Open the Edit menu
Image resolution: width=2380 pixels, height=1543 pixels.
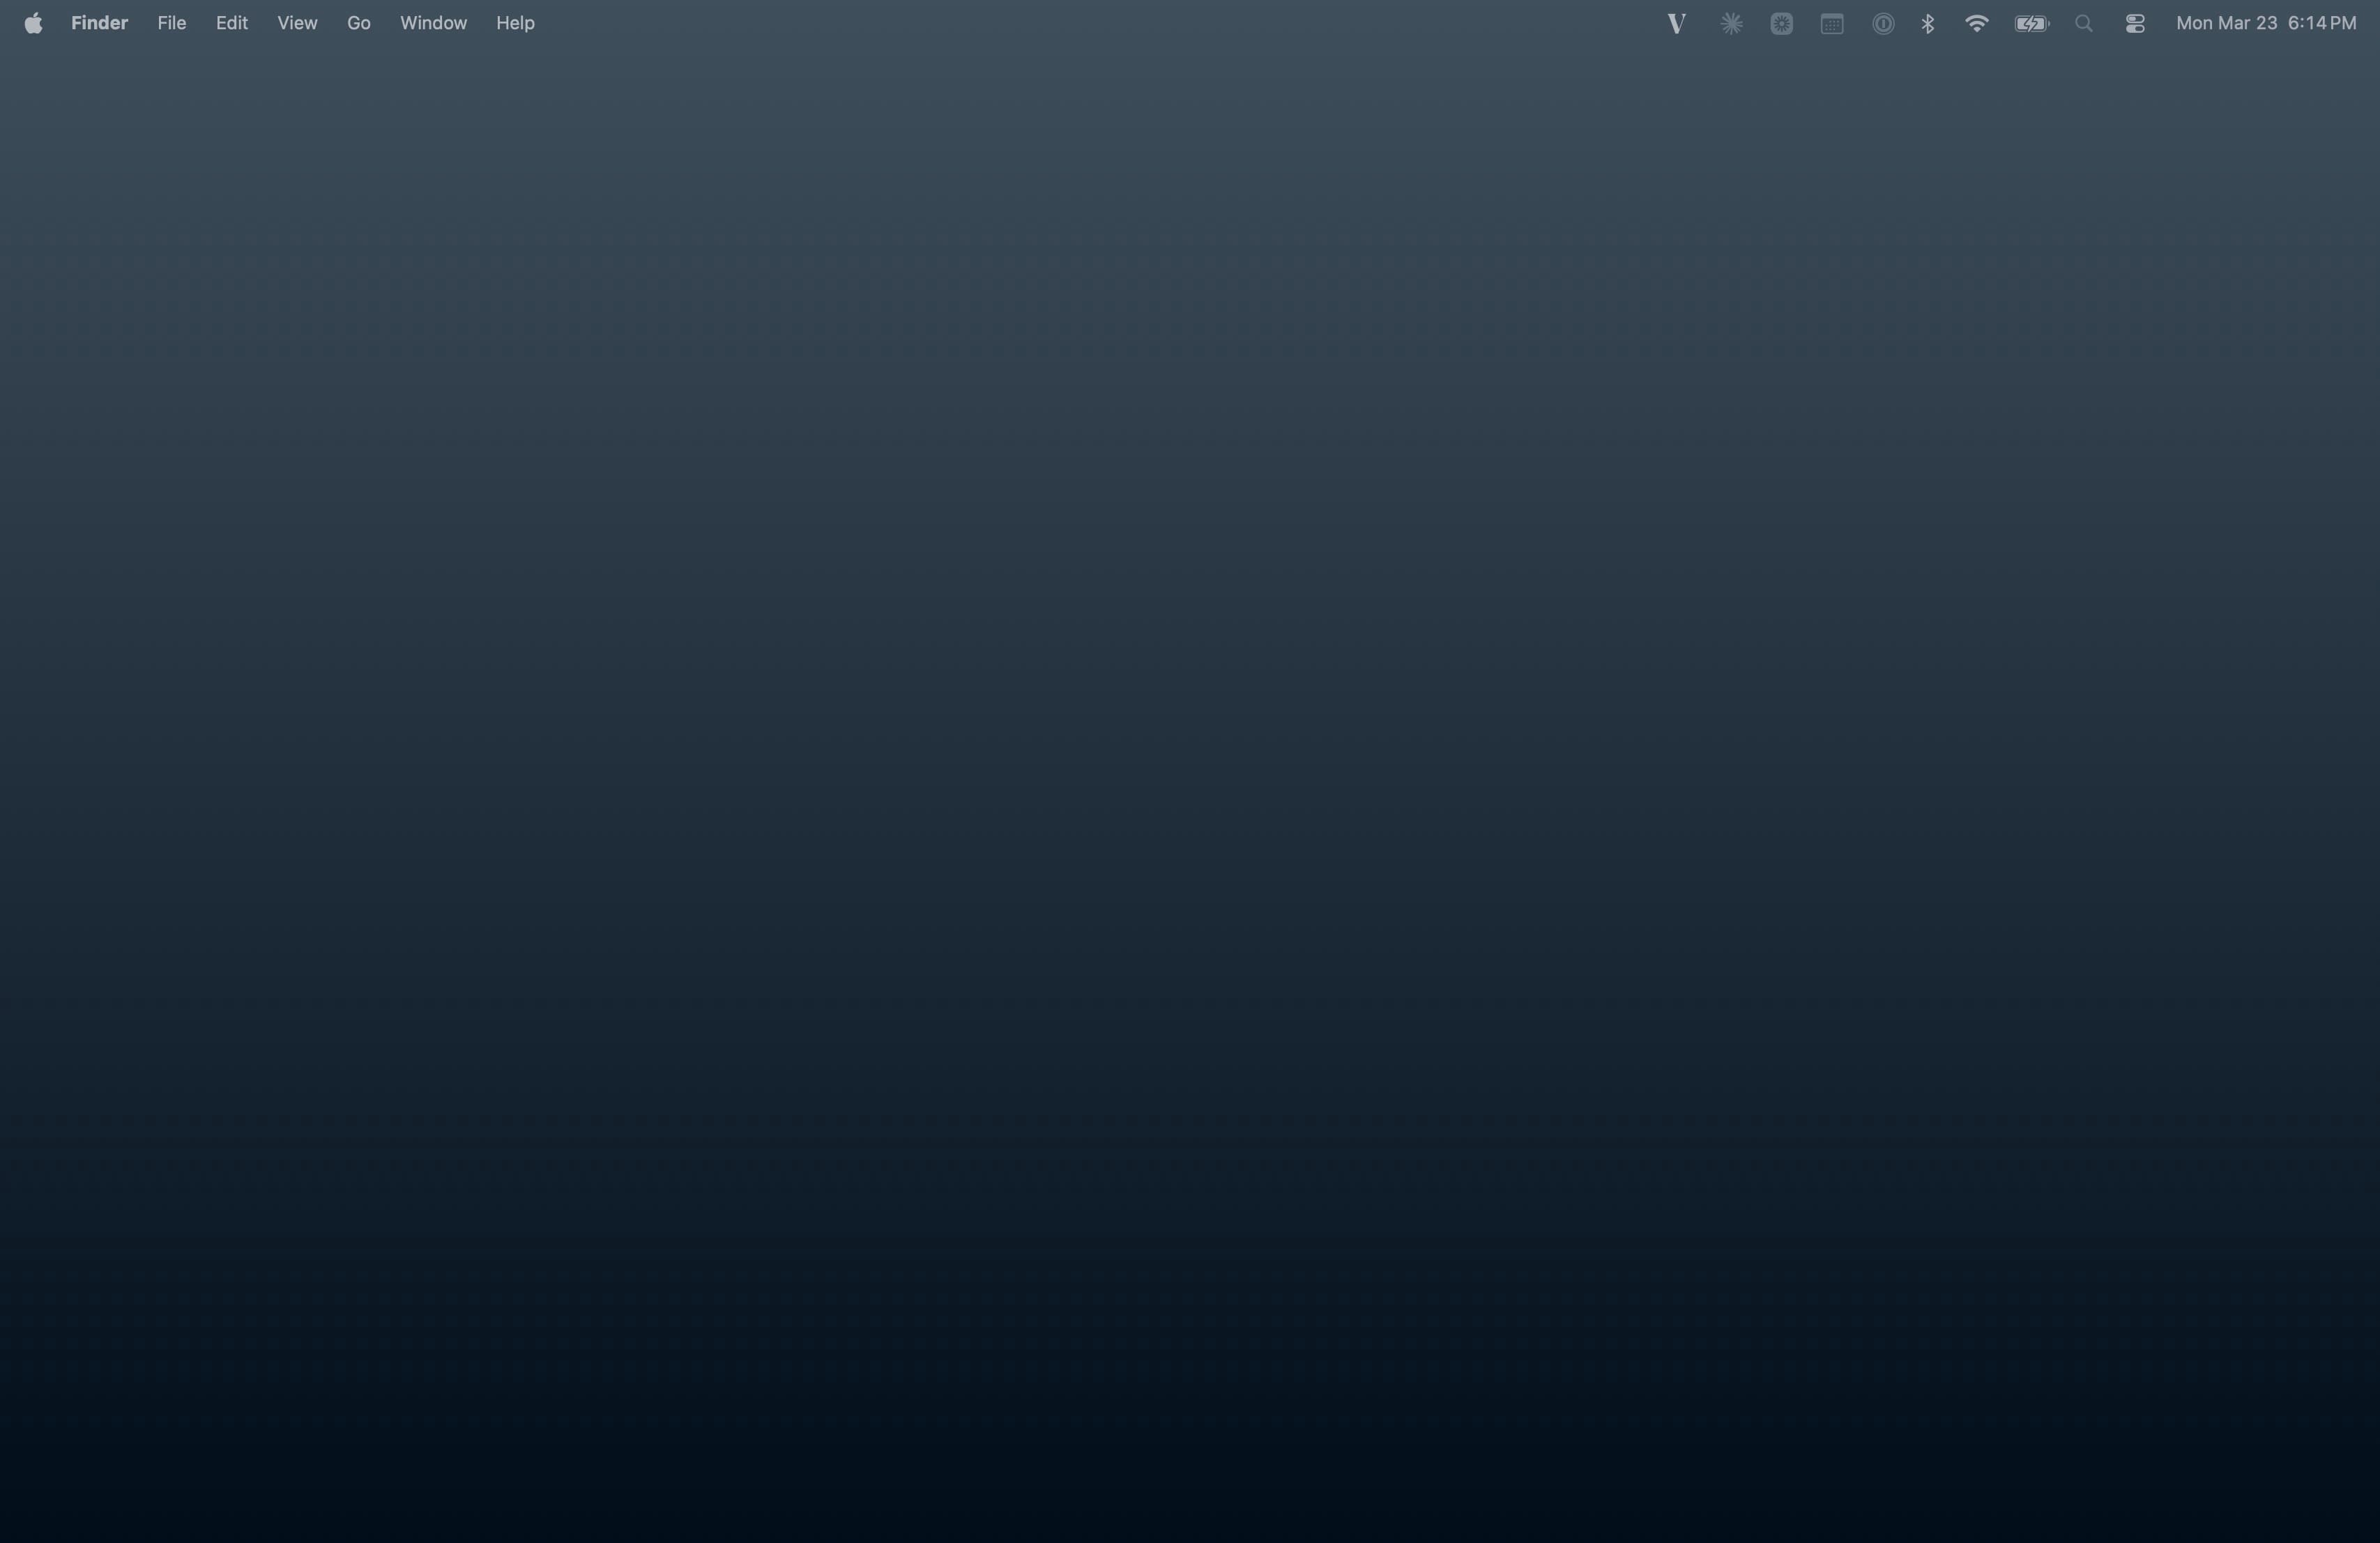click(x=231, y=22)
